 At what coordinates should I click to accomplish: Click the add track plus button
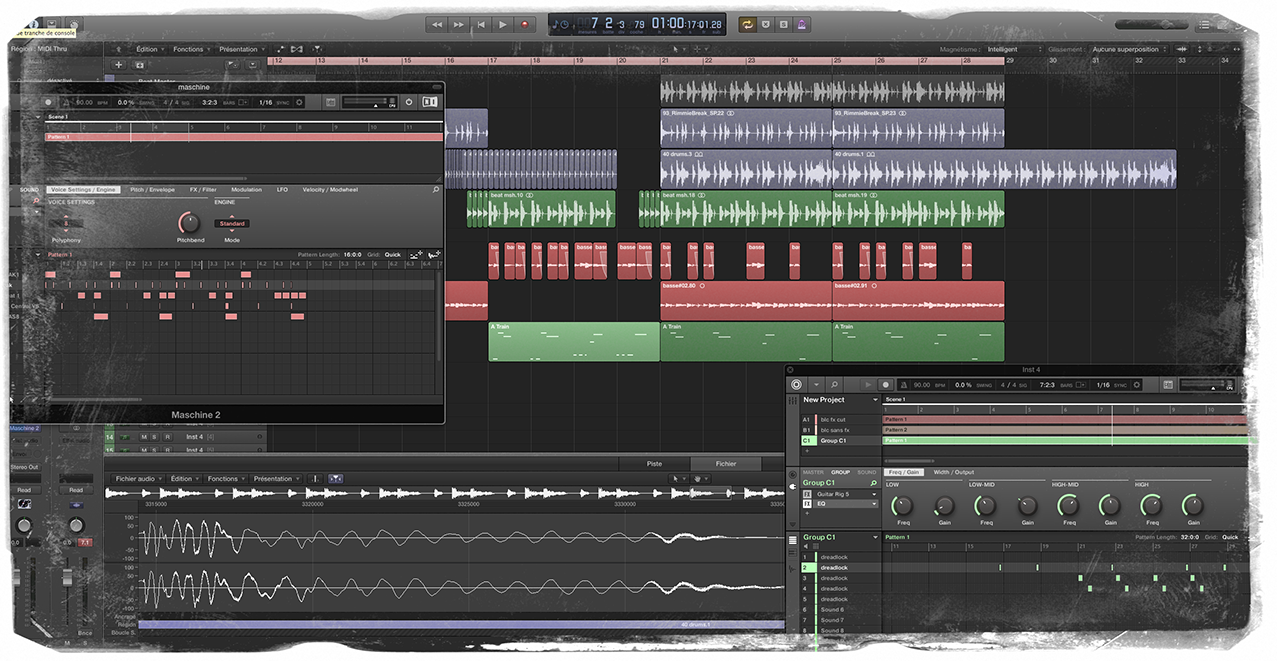[119, 64]
